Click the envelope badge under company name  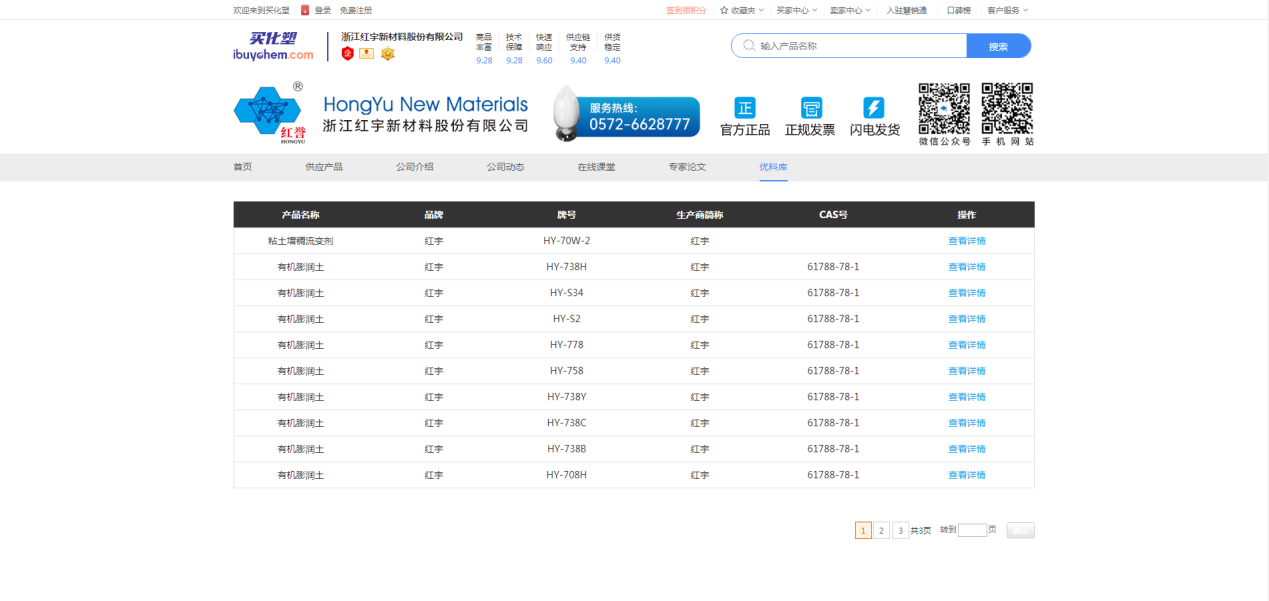point(367,53)
